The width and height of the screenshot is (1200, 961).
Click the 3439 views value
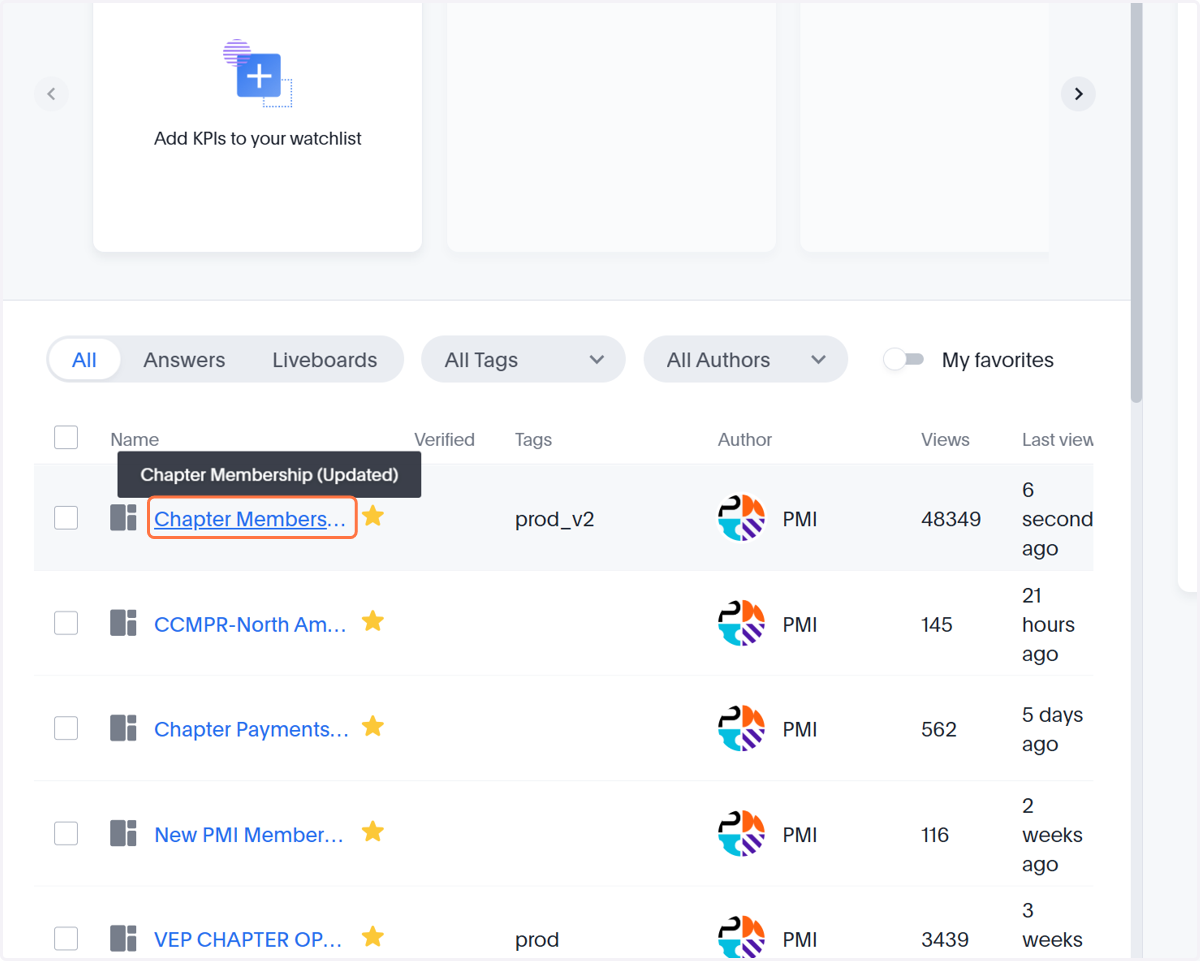pyautogui.click(x=945, y=939)
